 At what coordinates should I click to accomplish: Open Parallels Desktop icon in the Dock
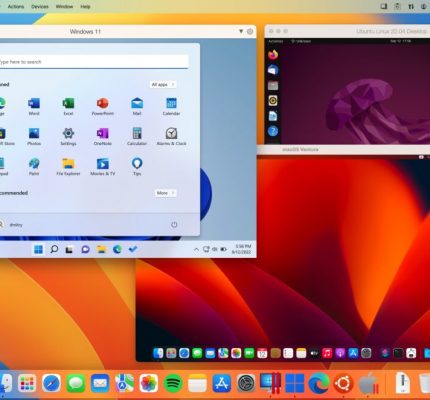pyautogui.click(x=270, y=383)
